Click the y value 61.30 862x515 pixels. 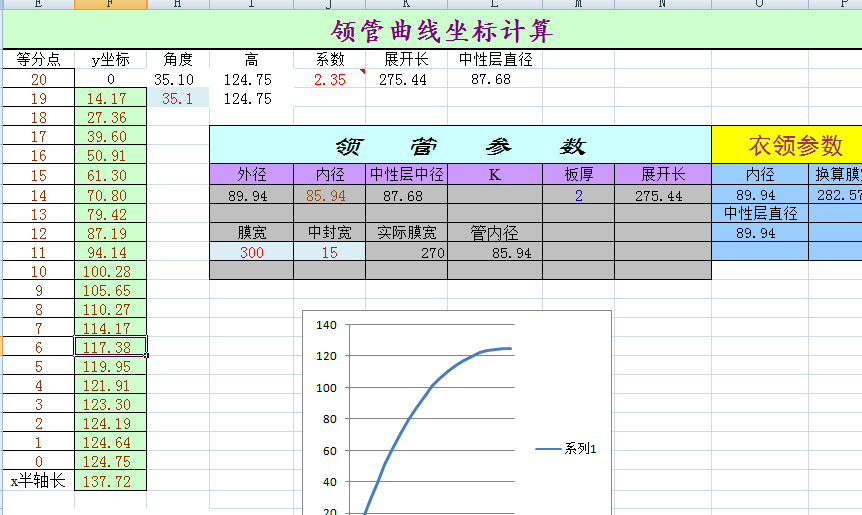tap(110, 175)
